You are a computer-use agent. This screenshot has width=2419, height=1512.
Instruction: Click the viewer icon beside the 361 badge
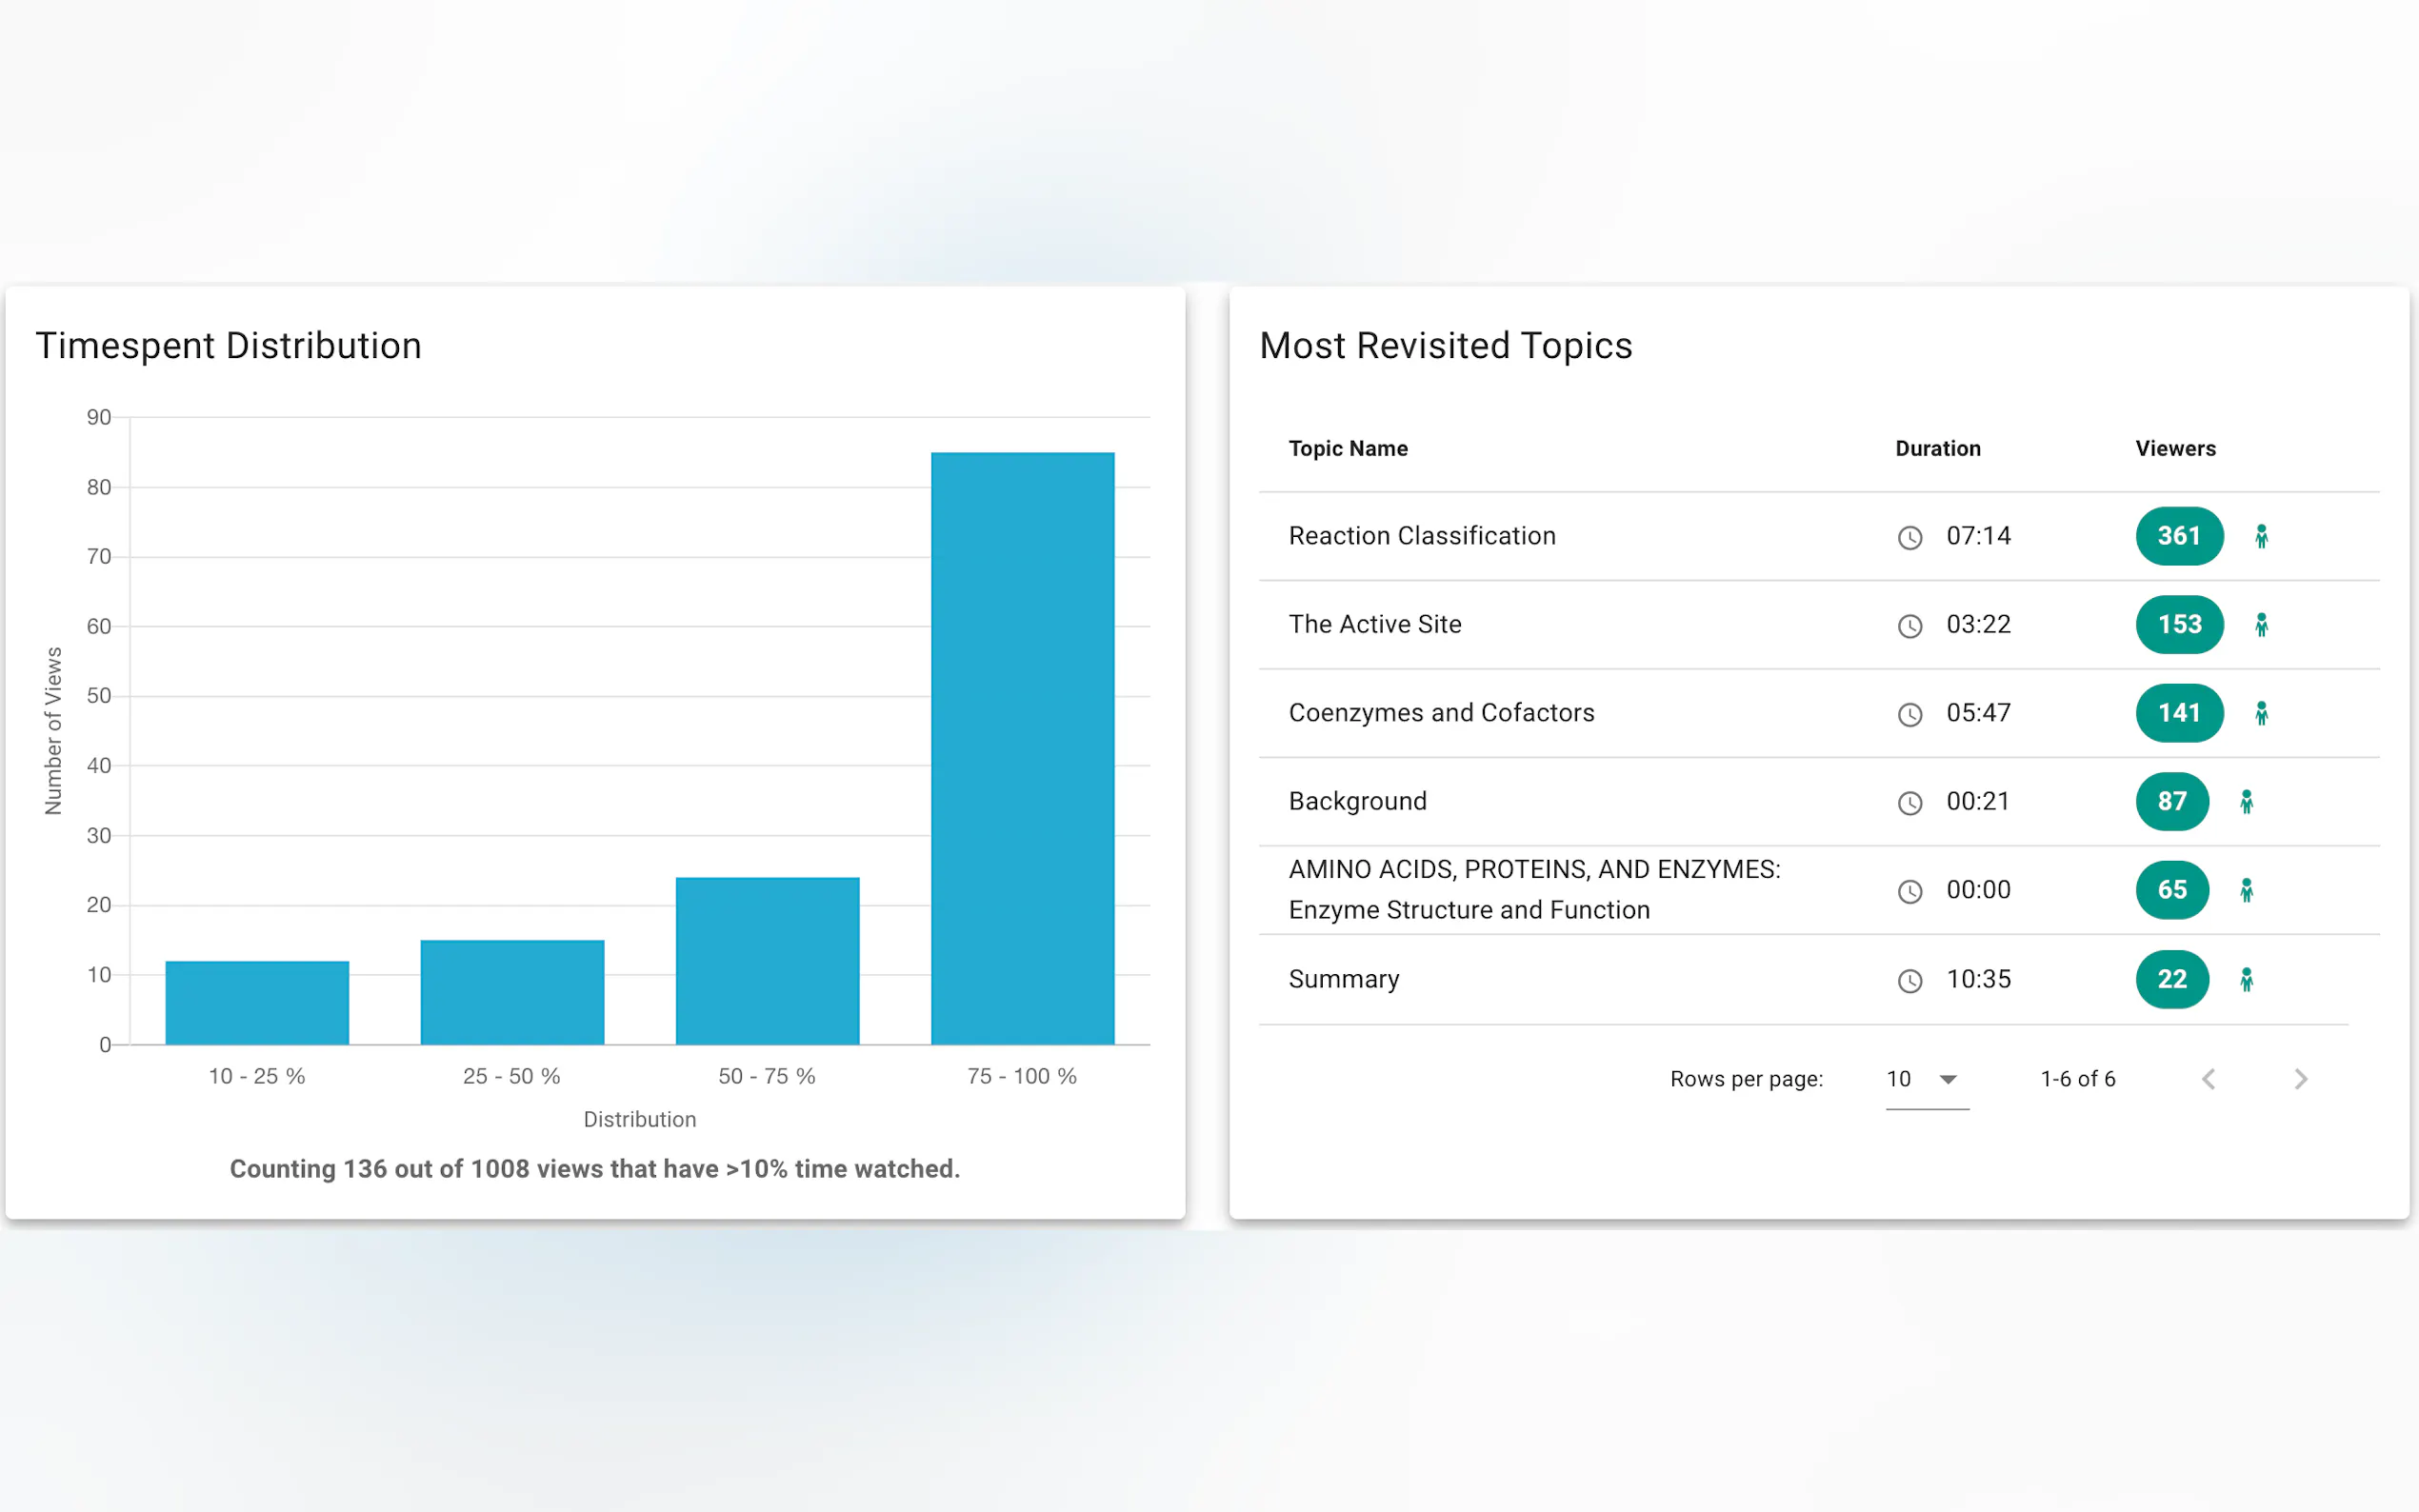(x=2260, y=537)
